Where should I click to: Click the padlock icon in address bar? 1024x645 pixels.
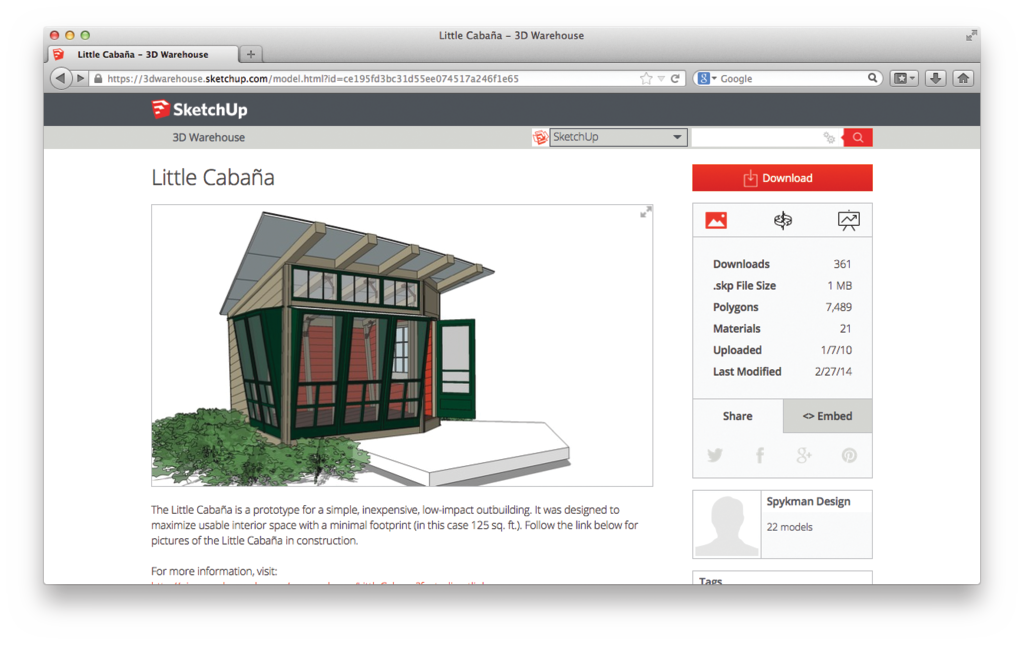98,78
